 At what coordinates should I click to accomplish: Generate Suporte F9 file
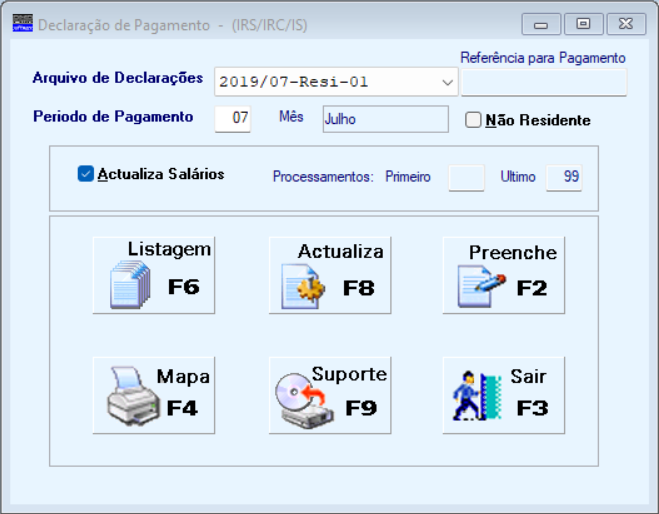coord(330,395)
